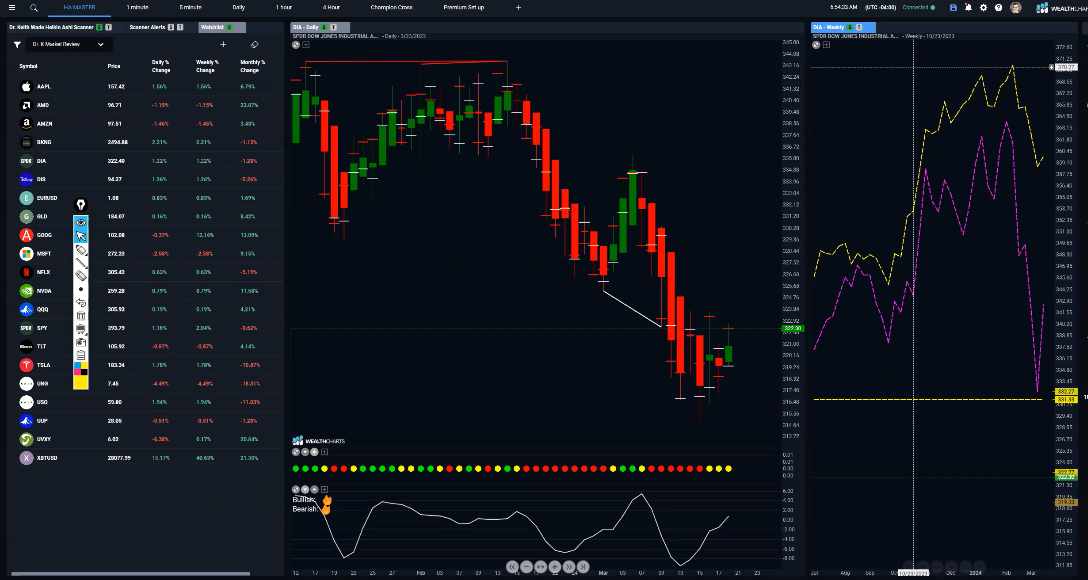Viewport: 1088px width, 580px height.
Task: Toggle T badge on DIA - Daily tab
Action: tap(333, 27)
